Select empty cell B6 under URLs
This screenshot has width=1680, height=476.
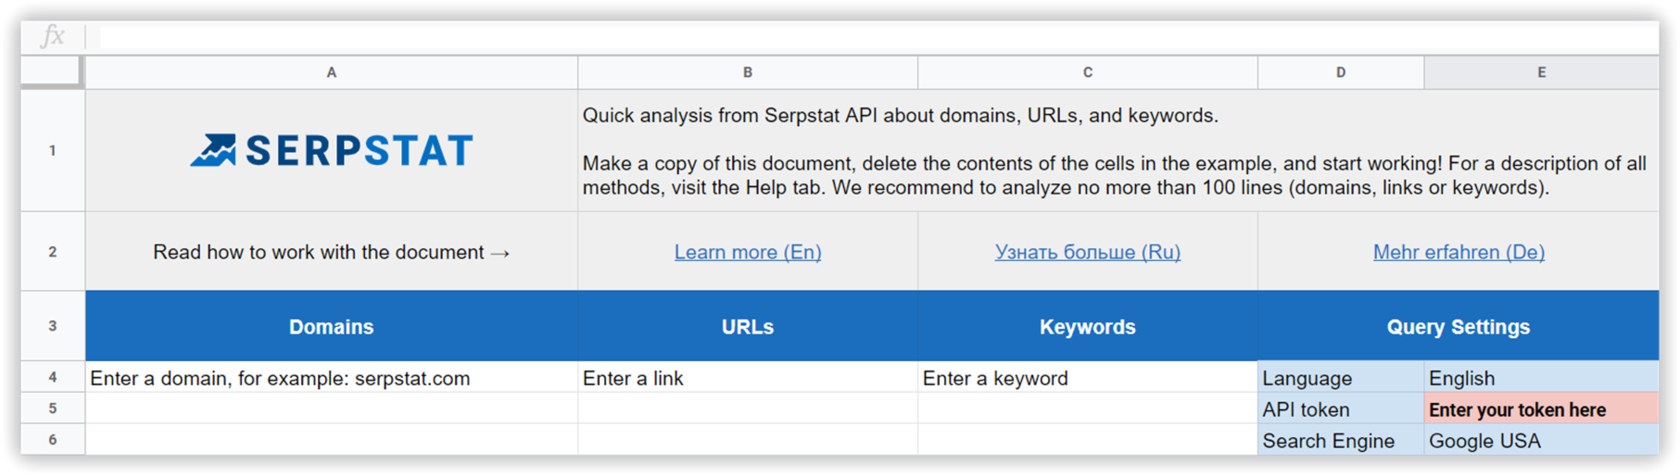click(747, 439)
